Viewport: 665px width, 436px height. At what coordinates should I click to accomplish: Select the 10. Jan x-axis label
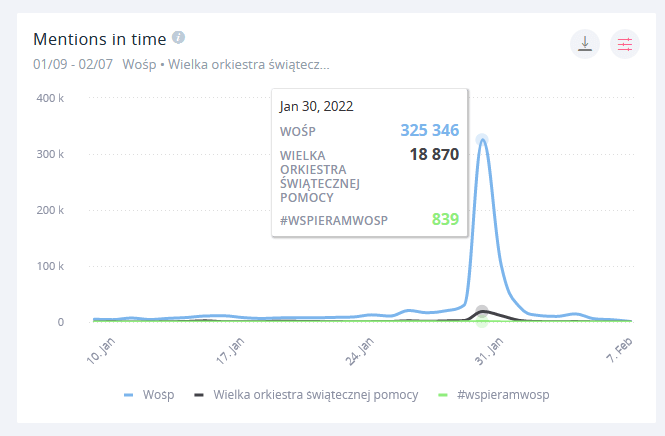99,352
